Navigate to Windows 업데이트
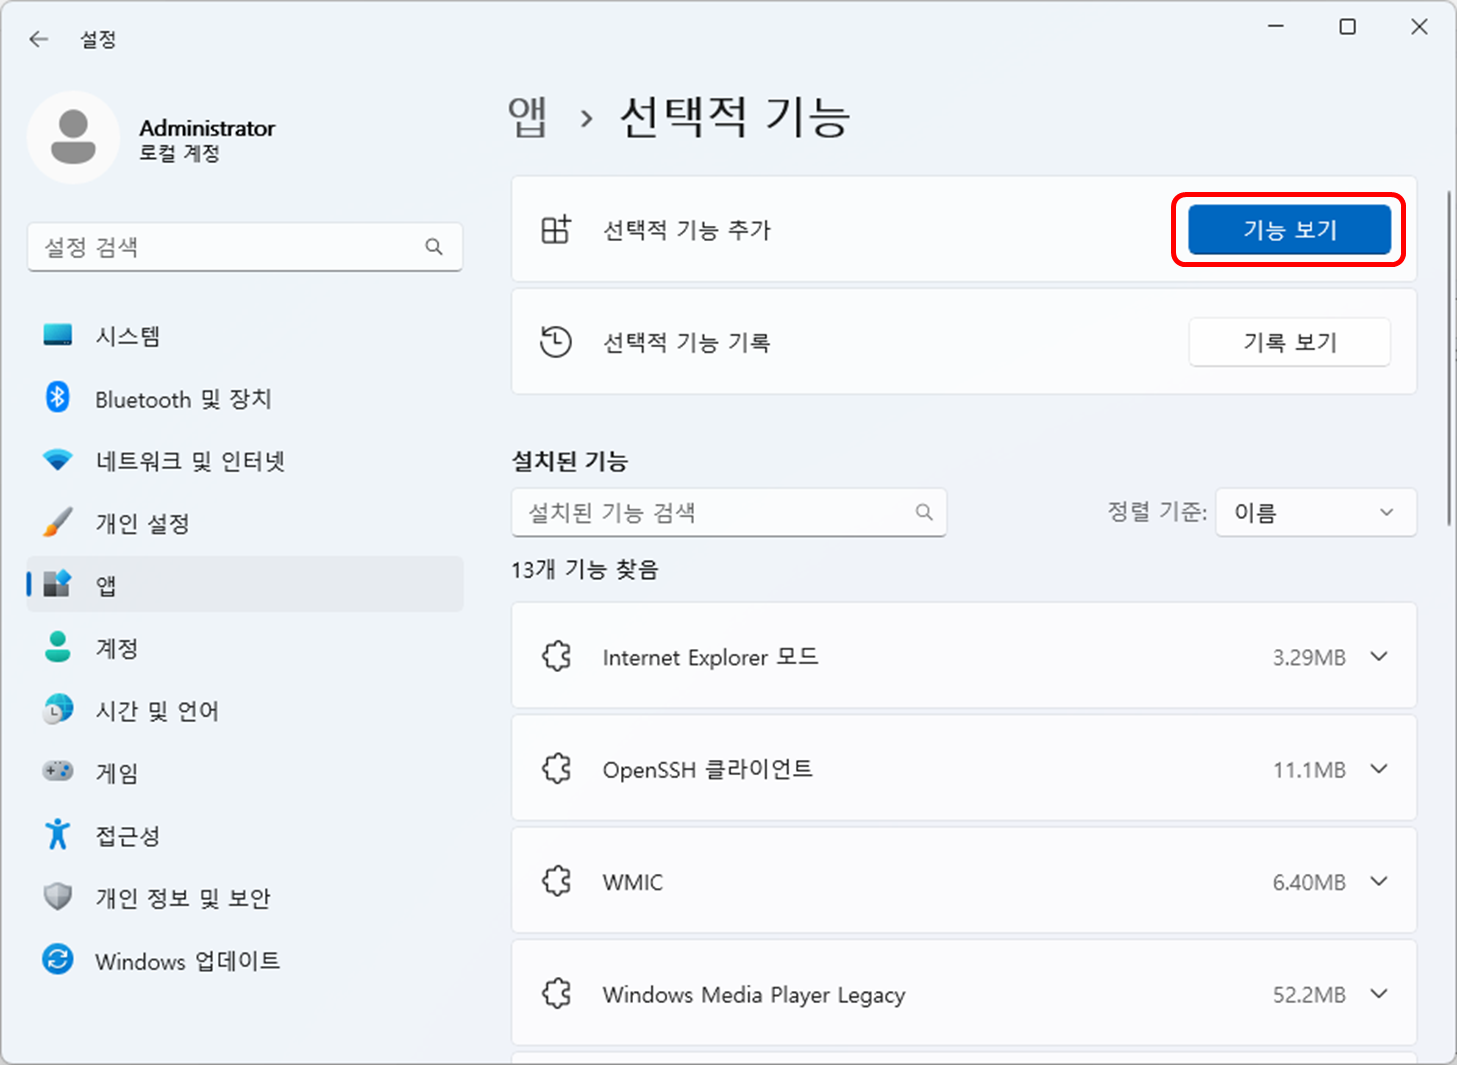The width and height of the screenshot is (1457, 1065). [x=245, y=960]
